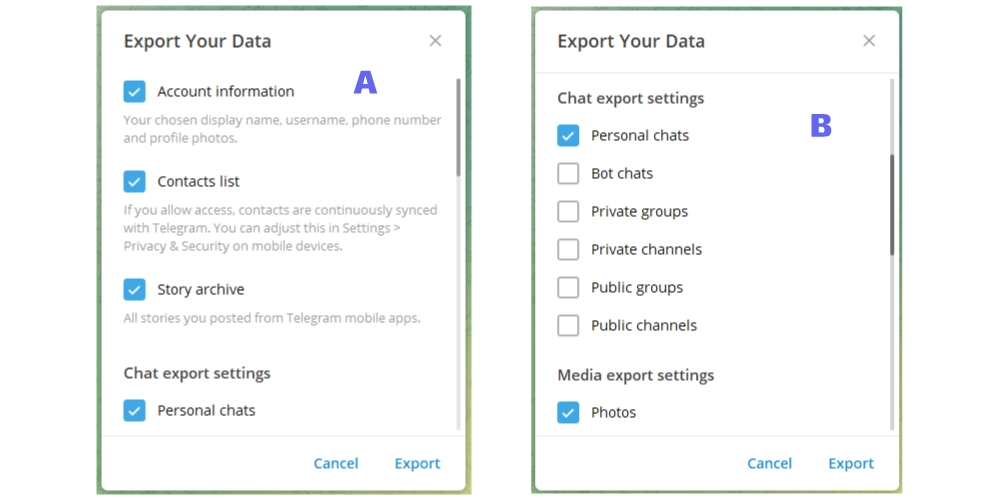Click the scrollbar thumb in dialog B
This screenshot has height=500, width=1000.
click(892, 205)
